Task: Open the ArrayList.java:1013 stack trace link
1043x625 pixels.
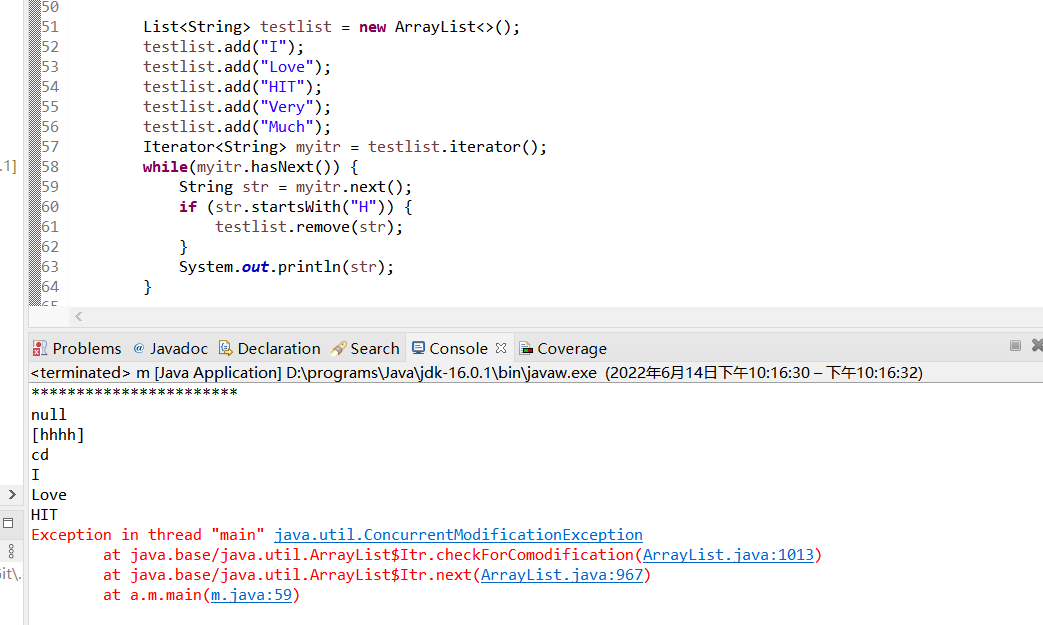Action: (x=728, y=555)
